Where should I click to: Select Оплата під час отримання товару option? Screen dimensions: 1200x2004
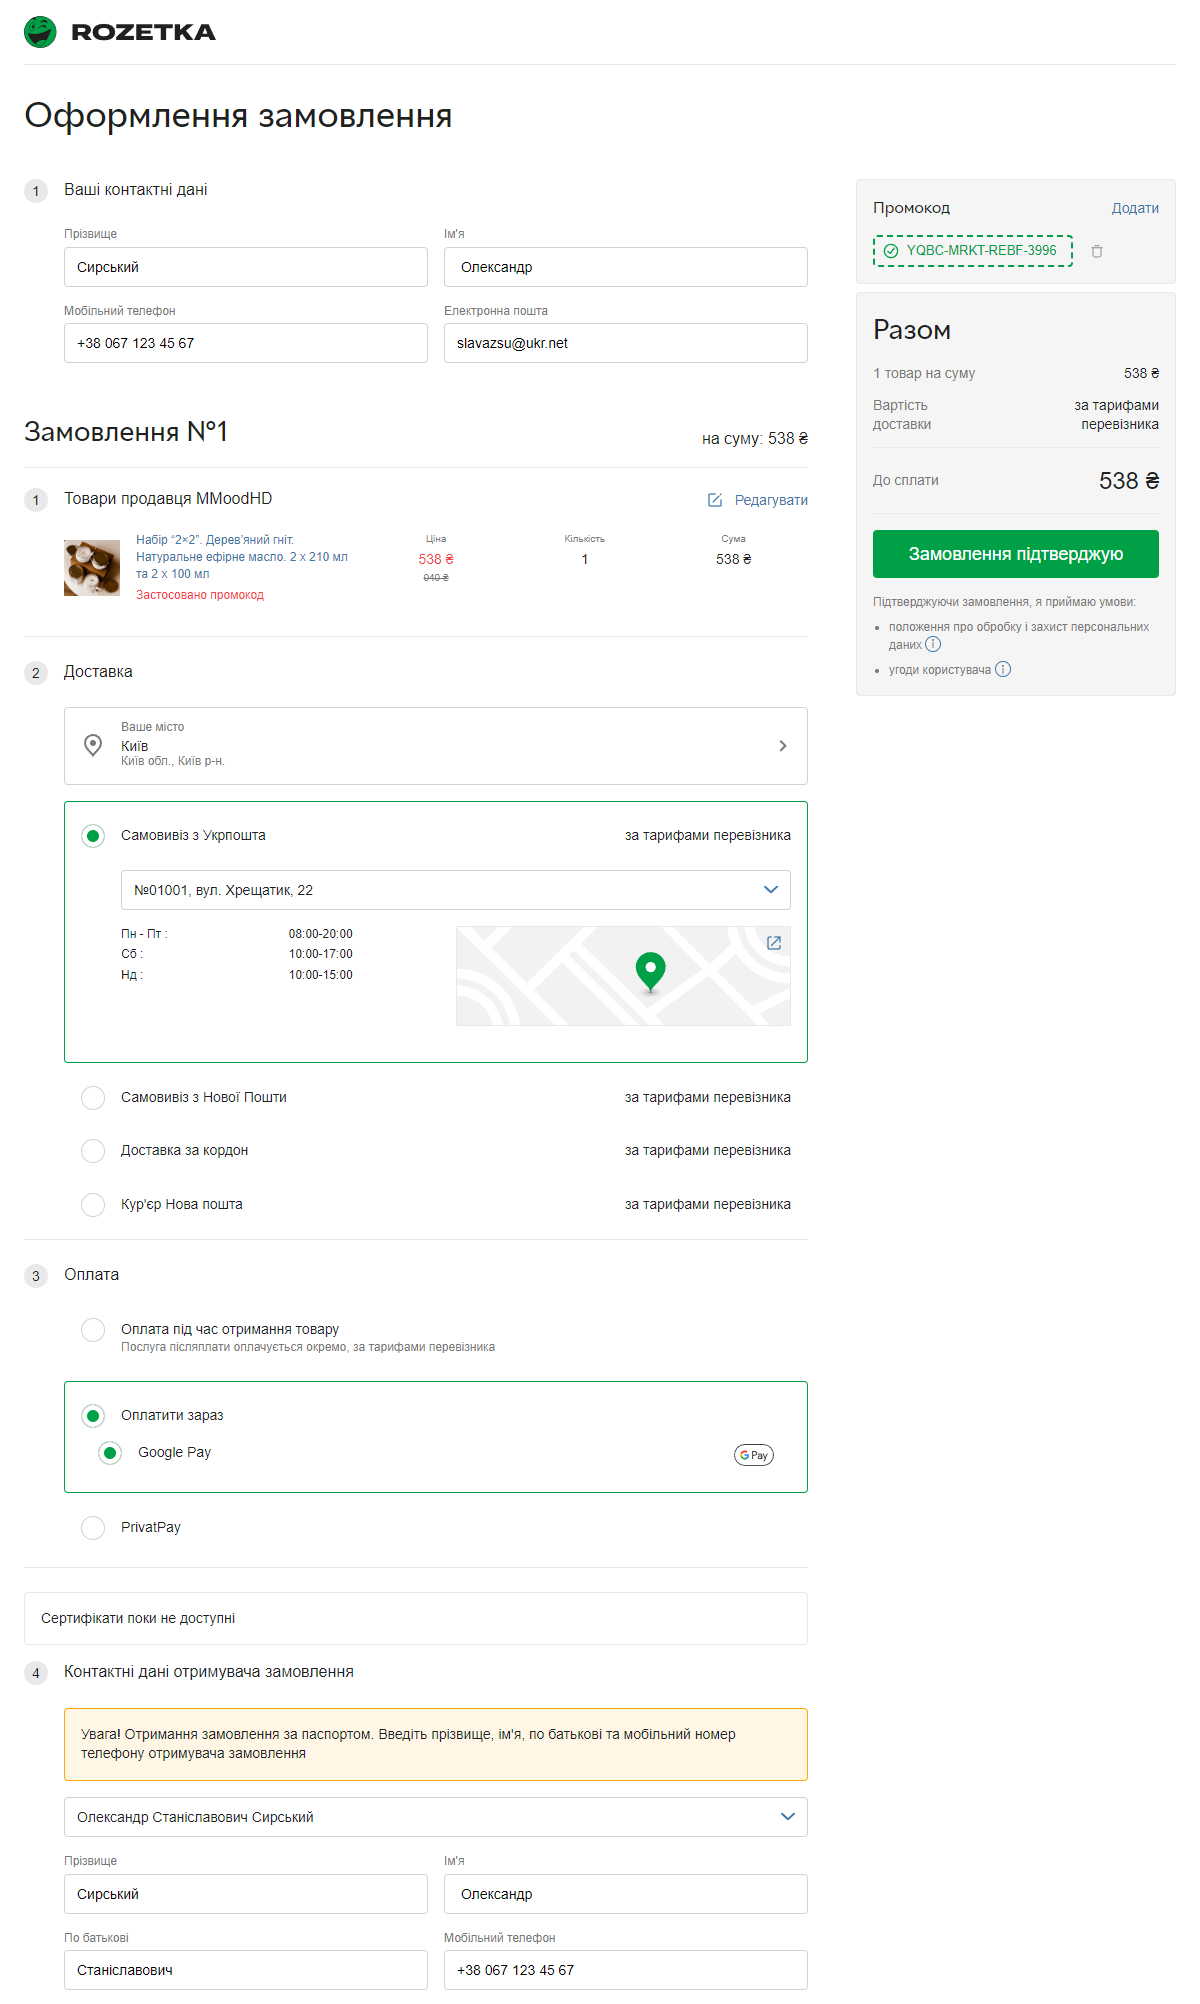click(93, 1330)
